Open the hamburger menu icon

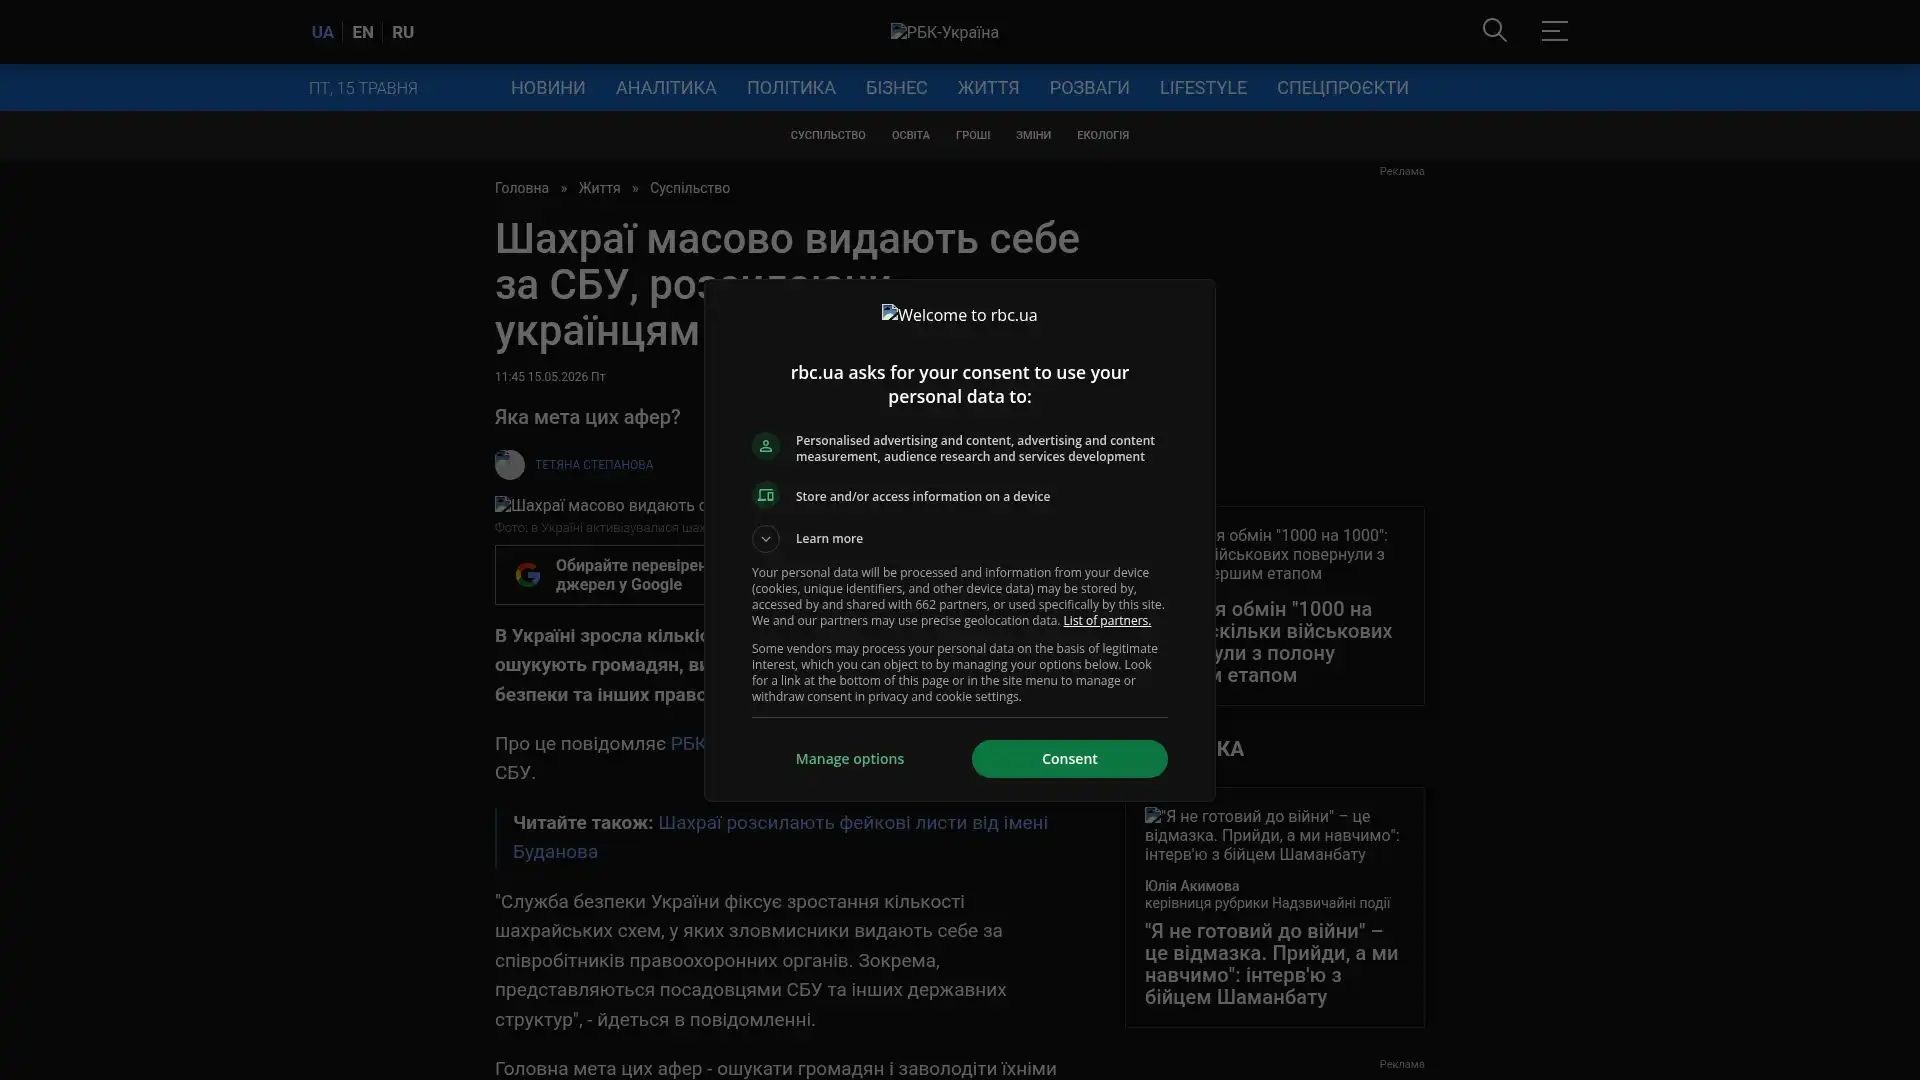1554,31
